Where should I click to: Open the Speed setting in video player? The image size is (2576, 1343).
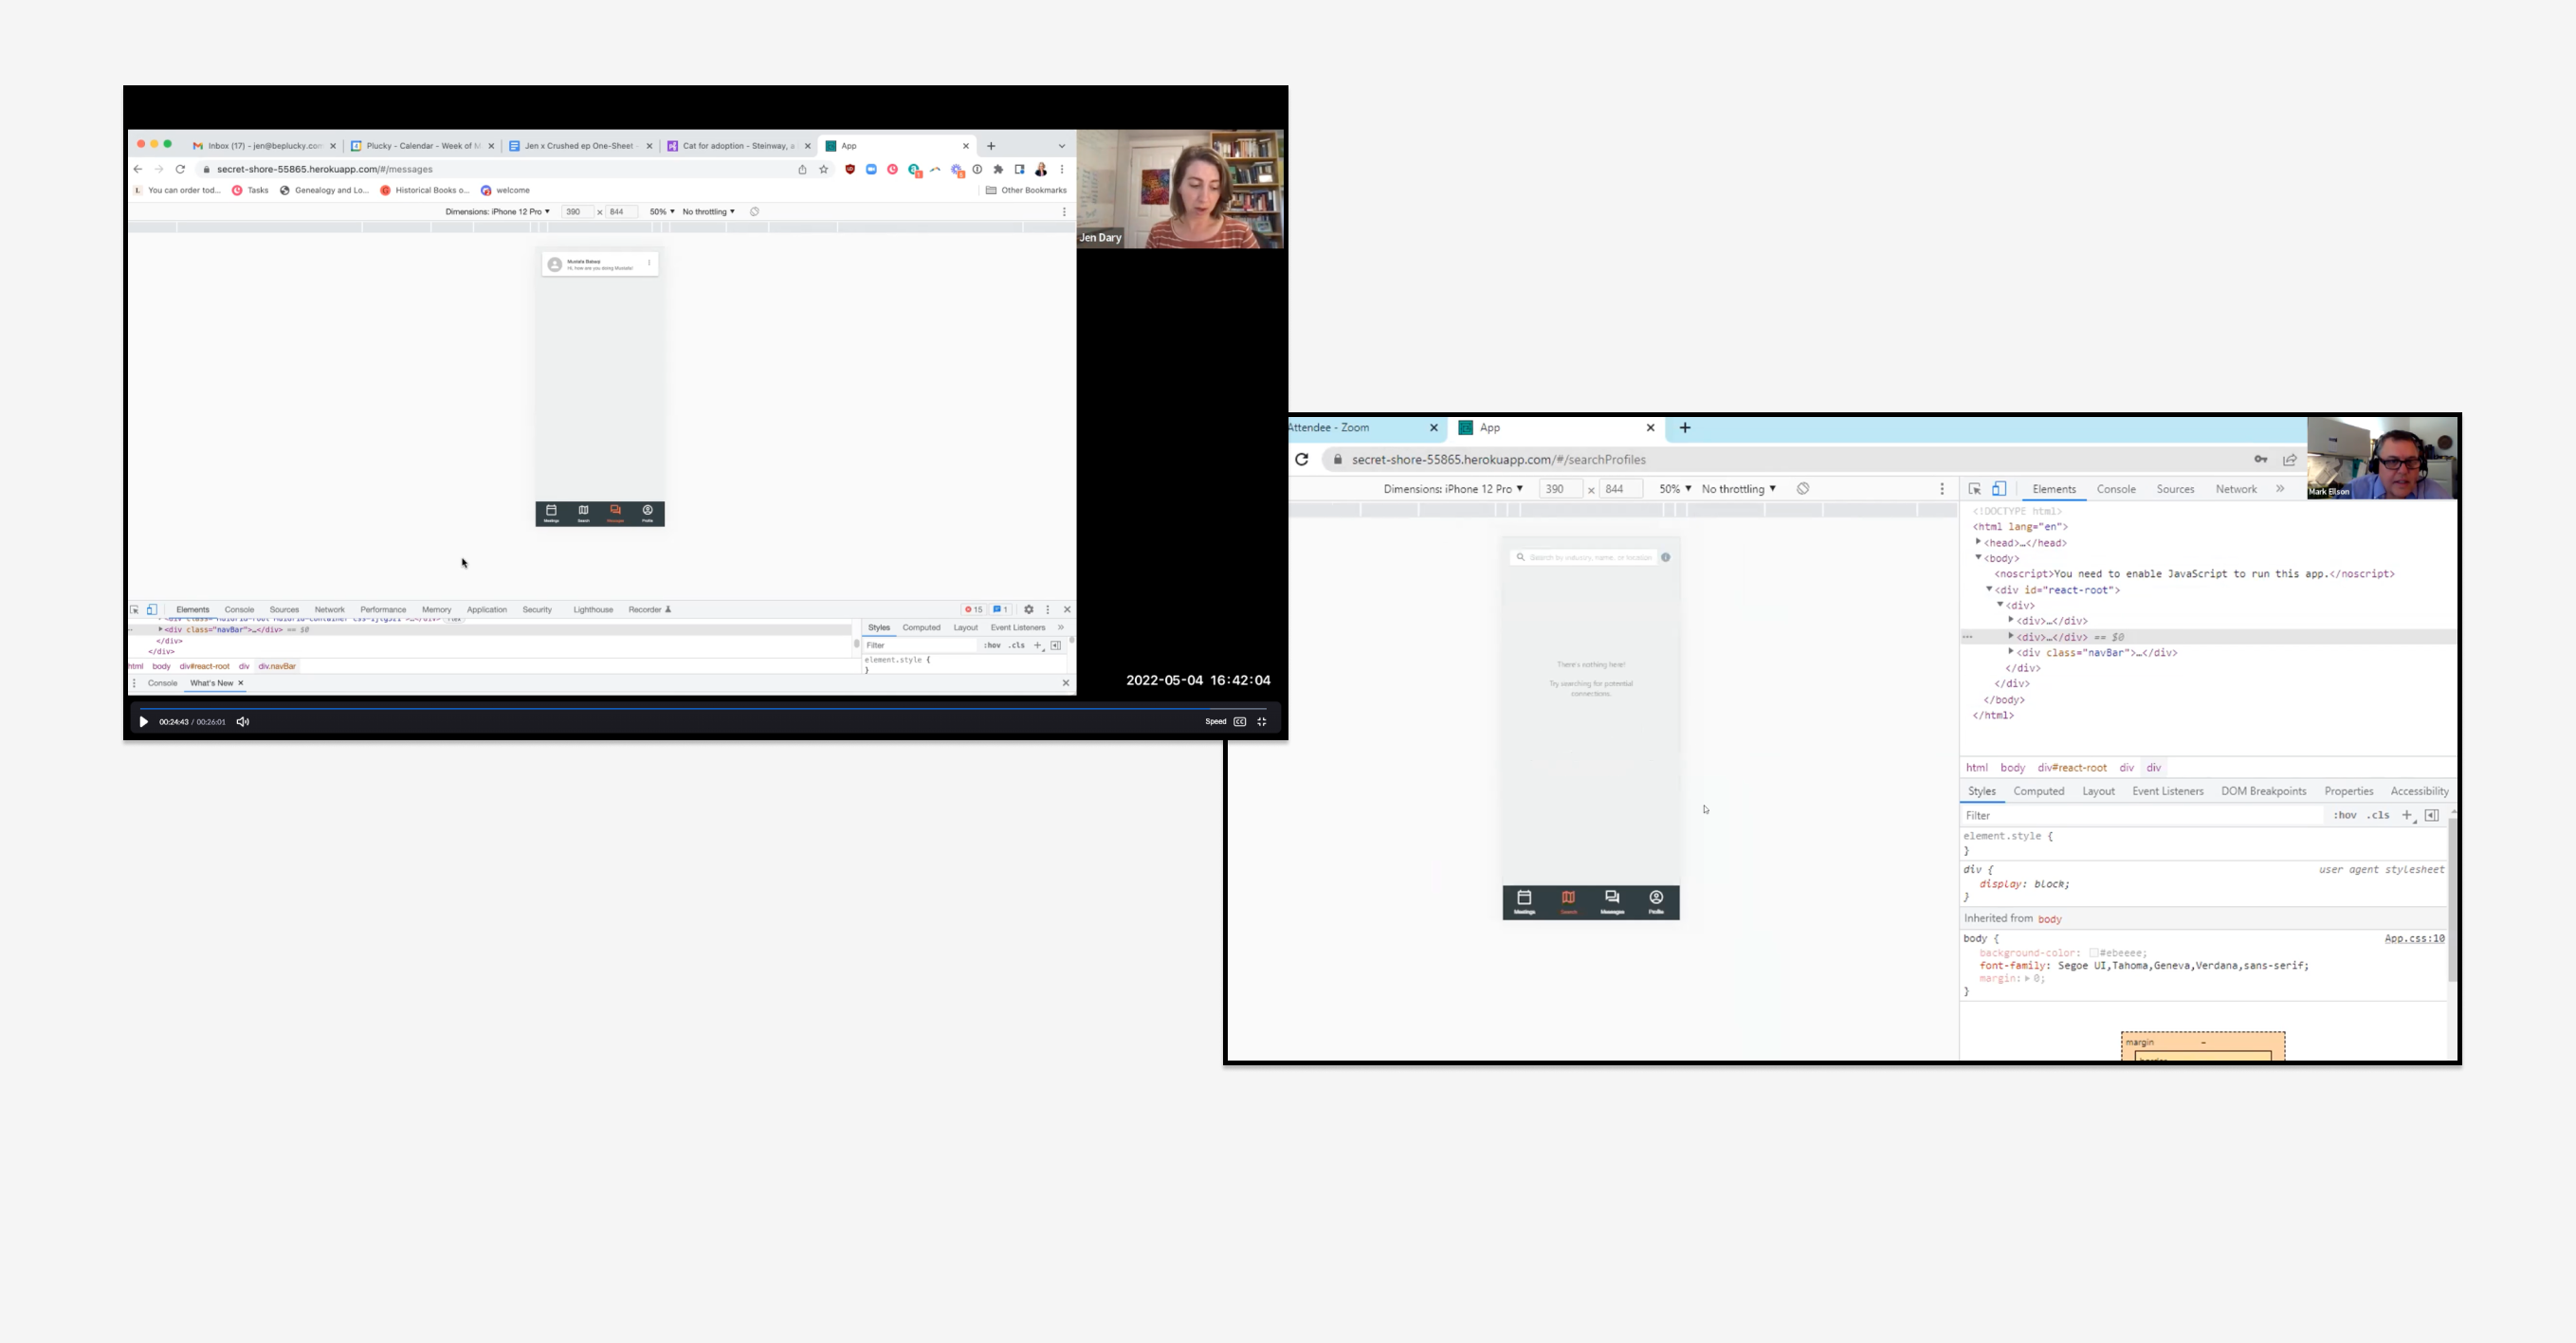[x=1215, y=722]
